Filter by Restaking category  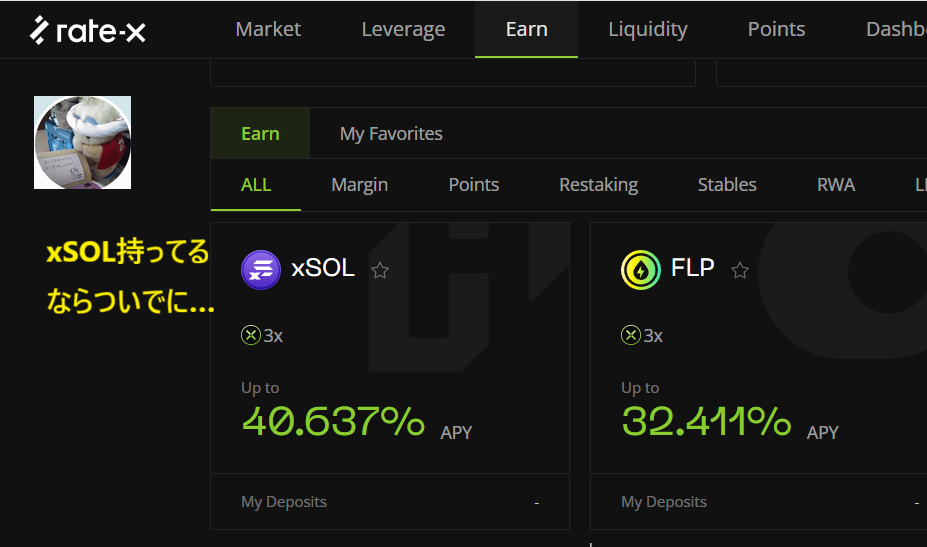[x=598, y=185]
